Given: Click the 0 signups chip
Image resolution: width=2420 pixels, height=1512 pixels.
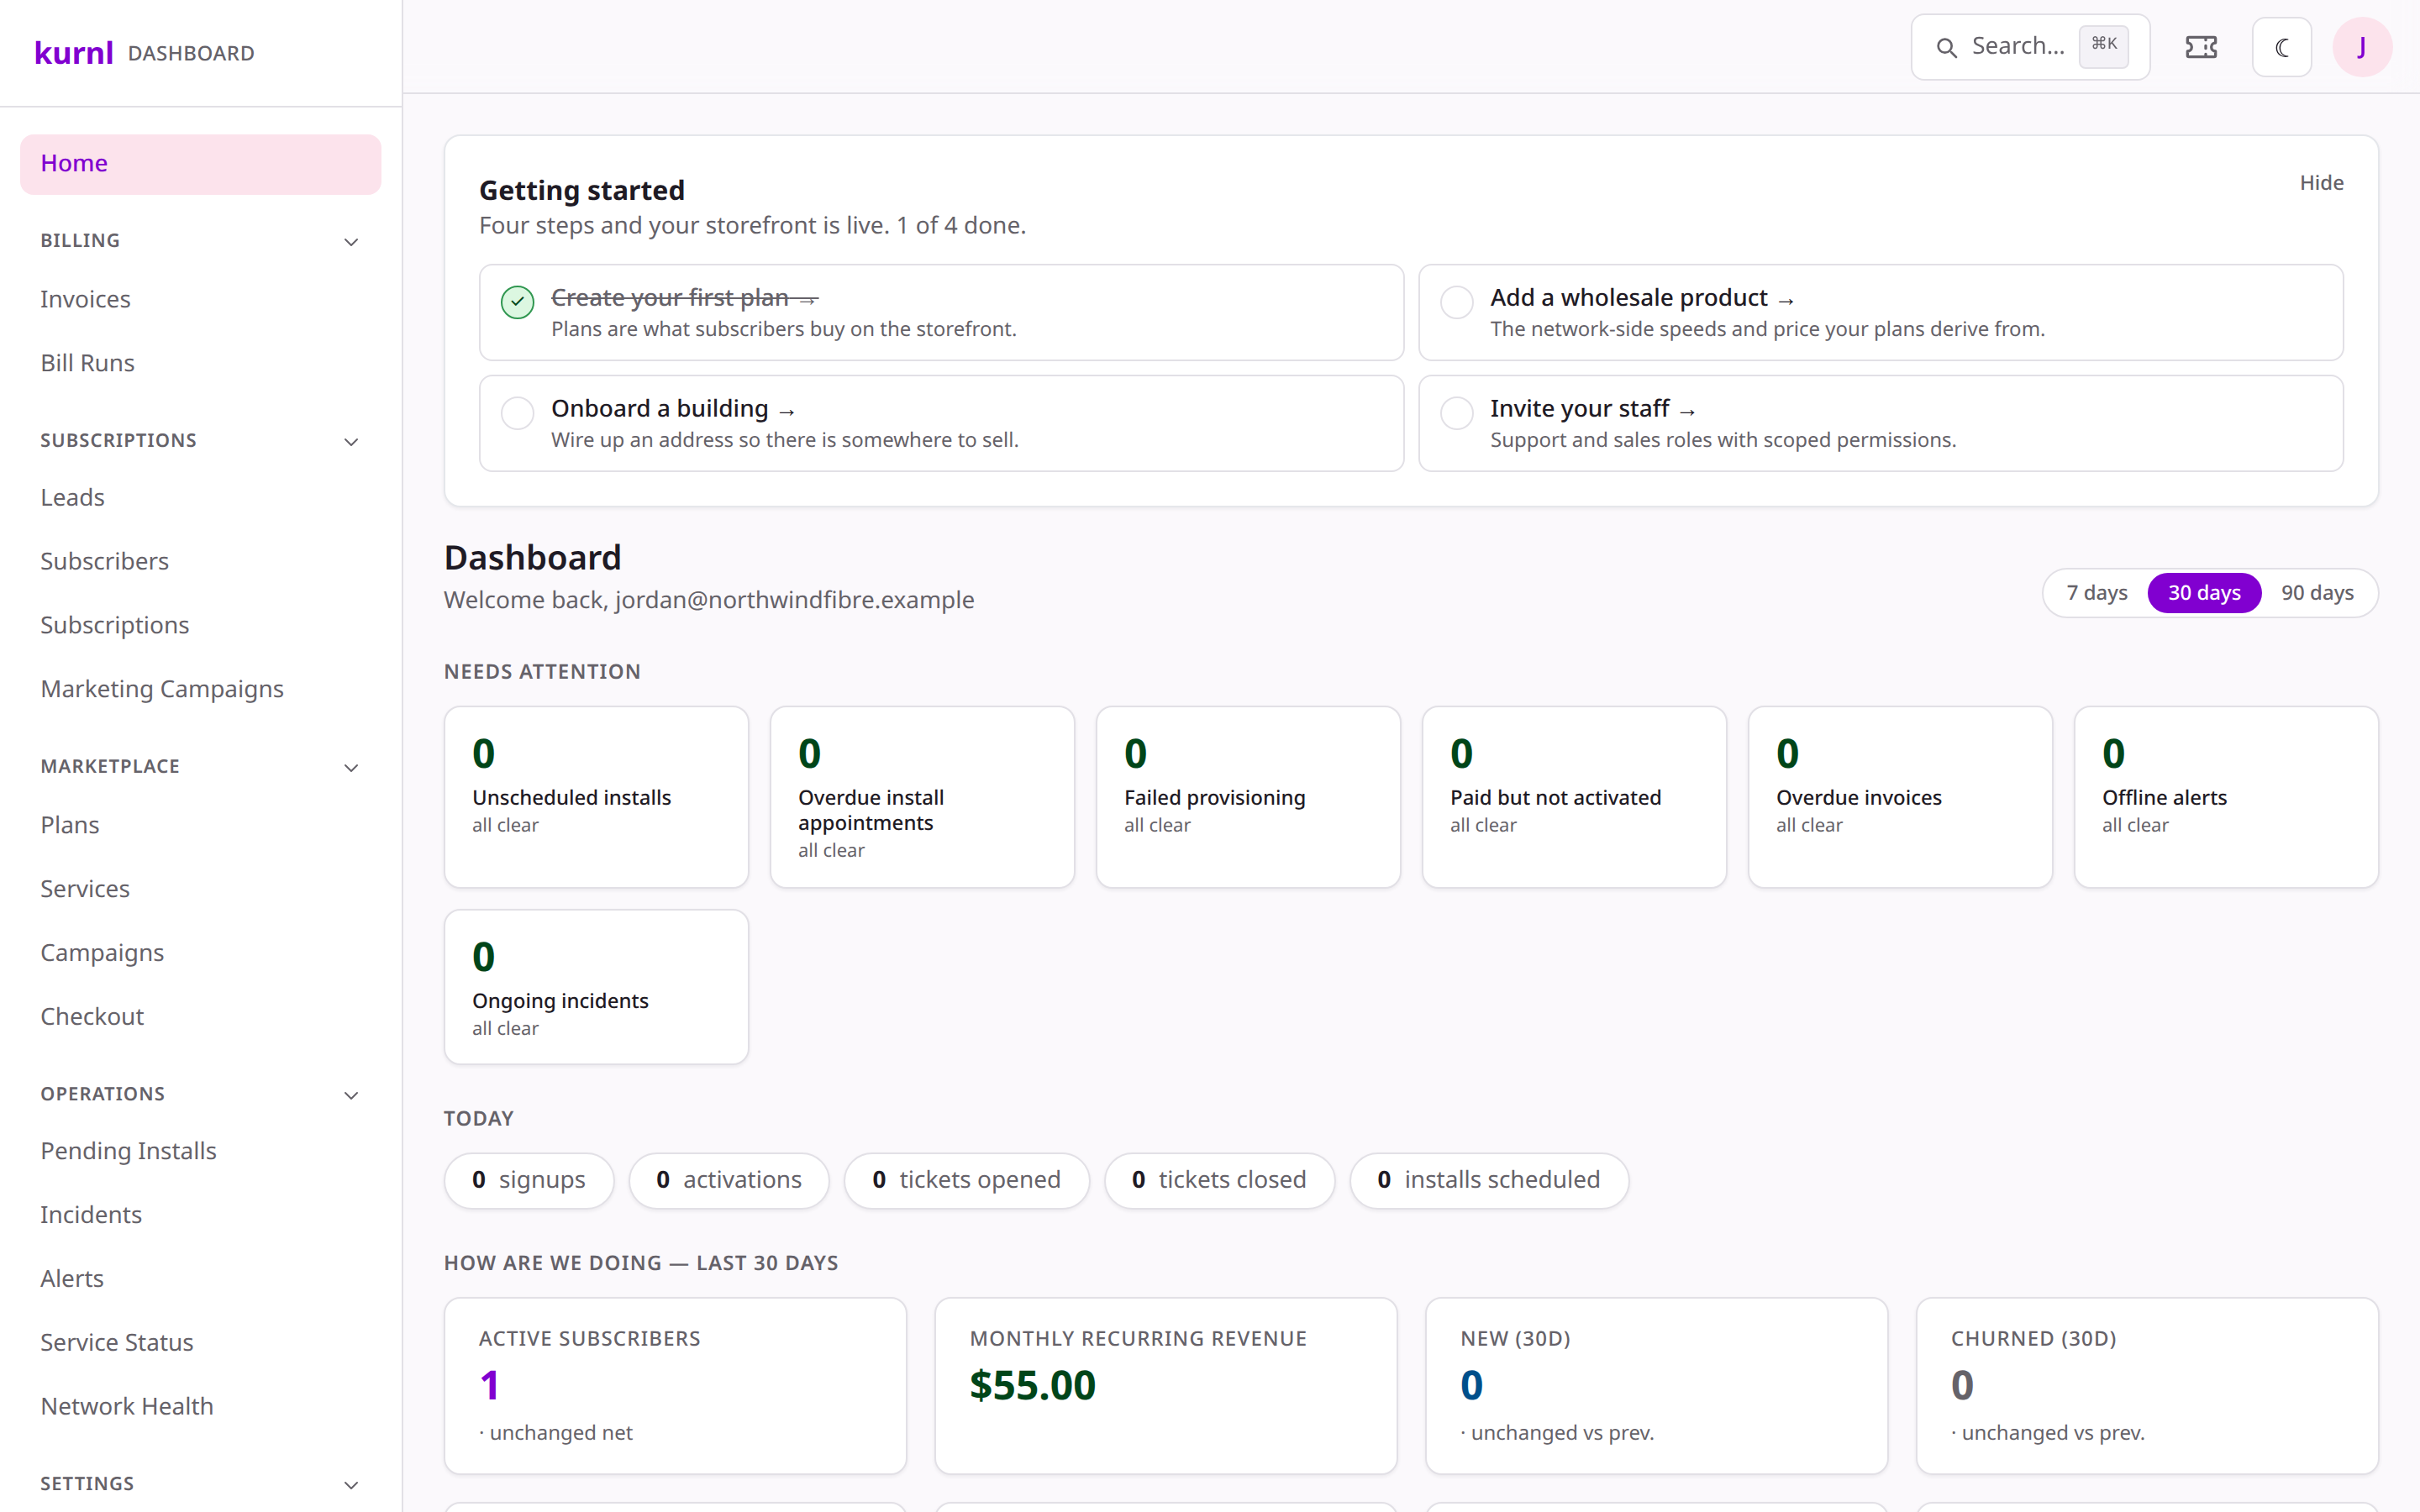Looking at the screenshot, I should 529,1181.
